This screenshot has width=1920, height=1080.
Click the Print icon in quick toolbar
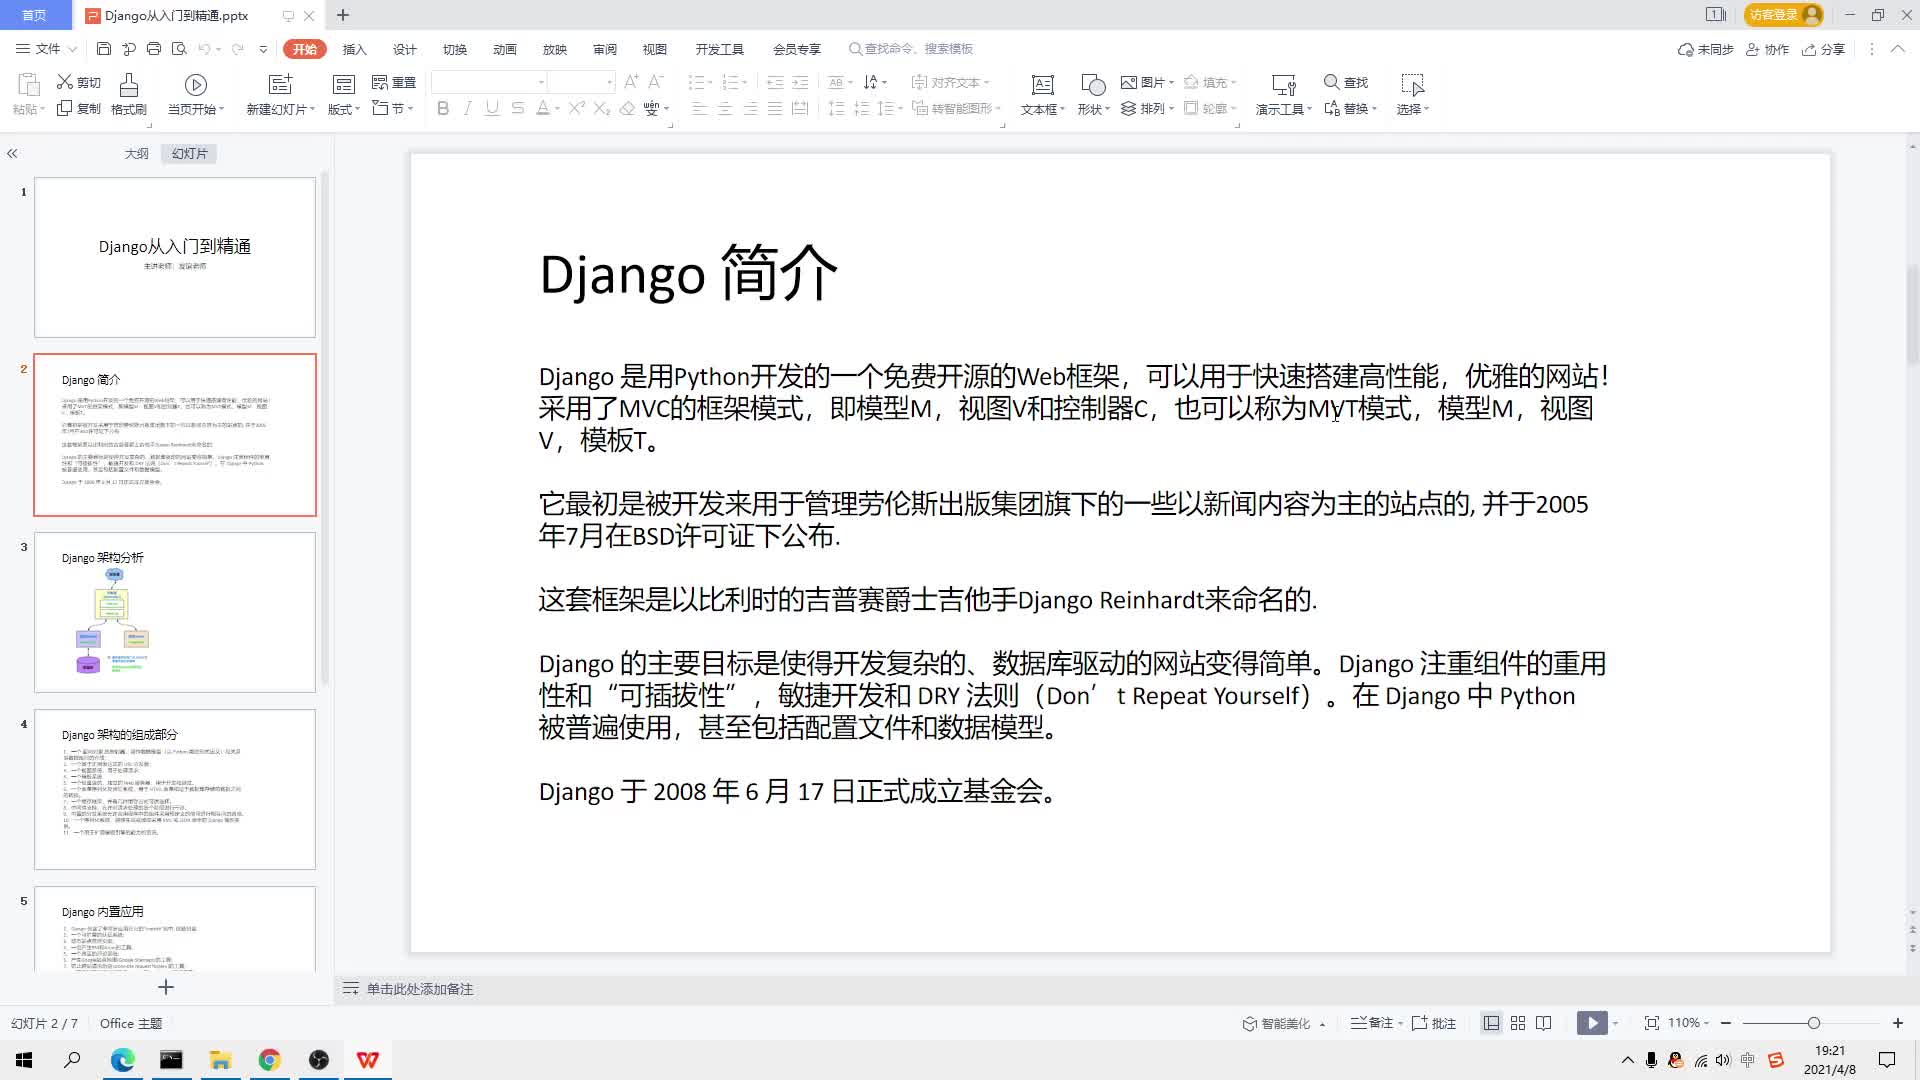pos(154,49)
